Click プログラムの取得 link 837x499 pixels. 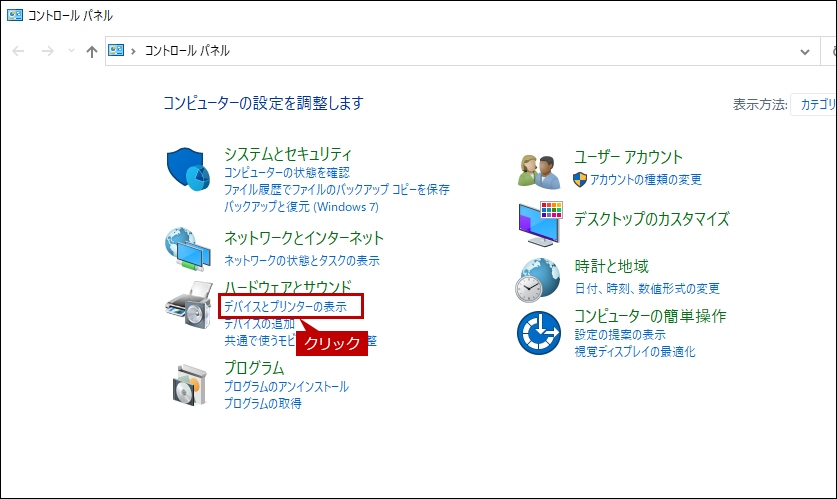263,403
